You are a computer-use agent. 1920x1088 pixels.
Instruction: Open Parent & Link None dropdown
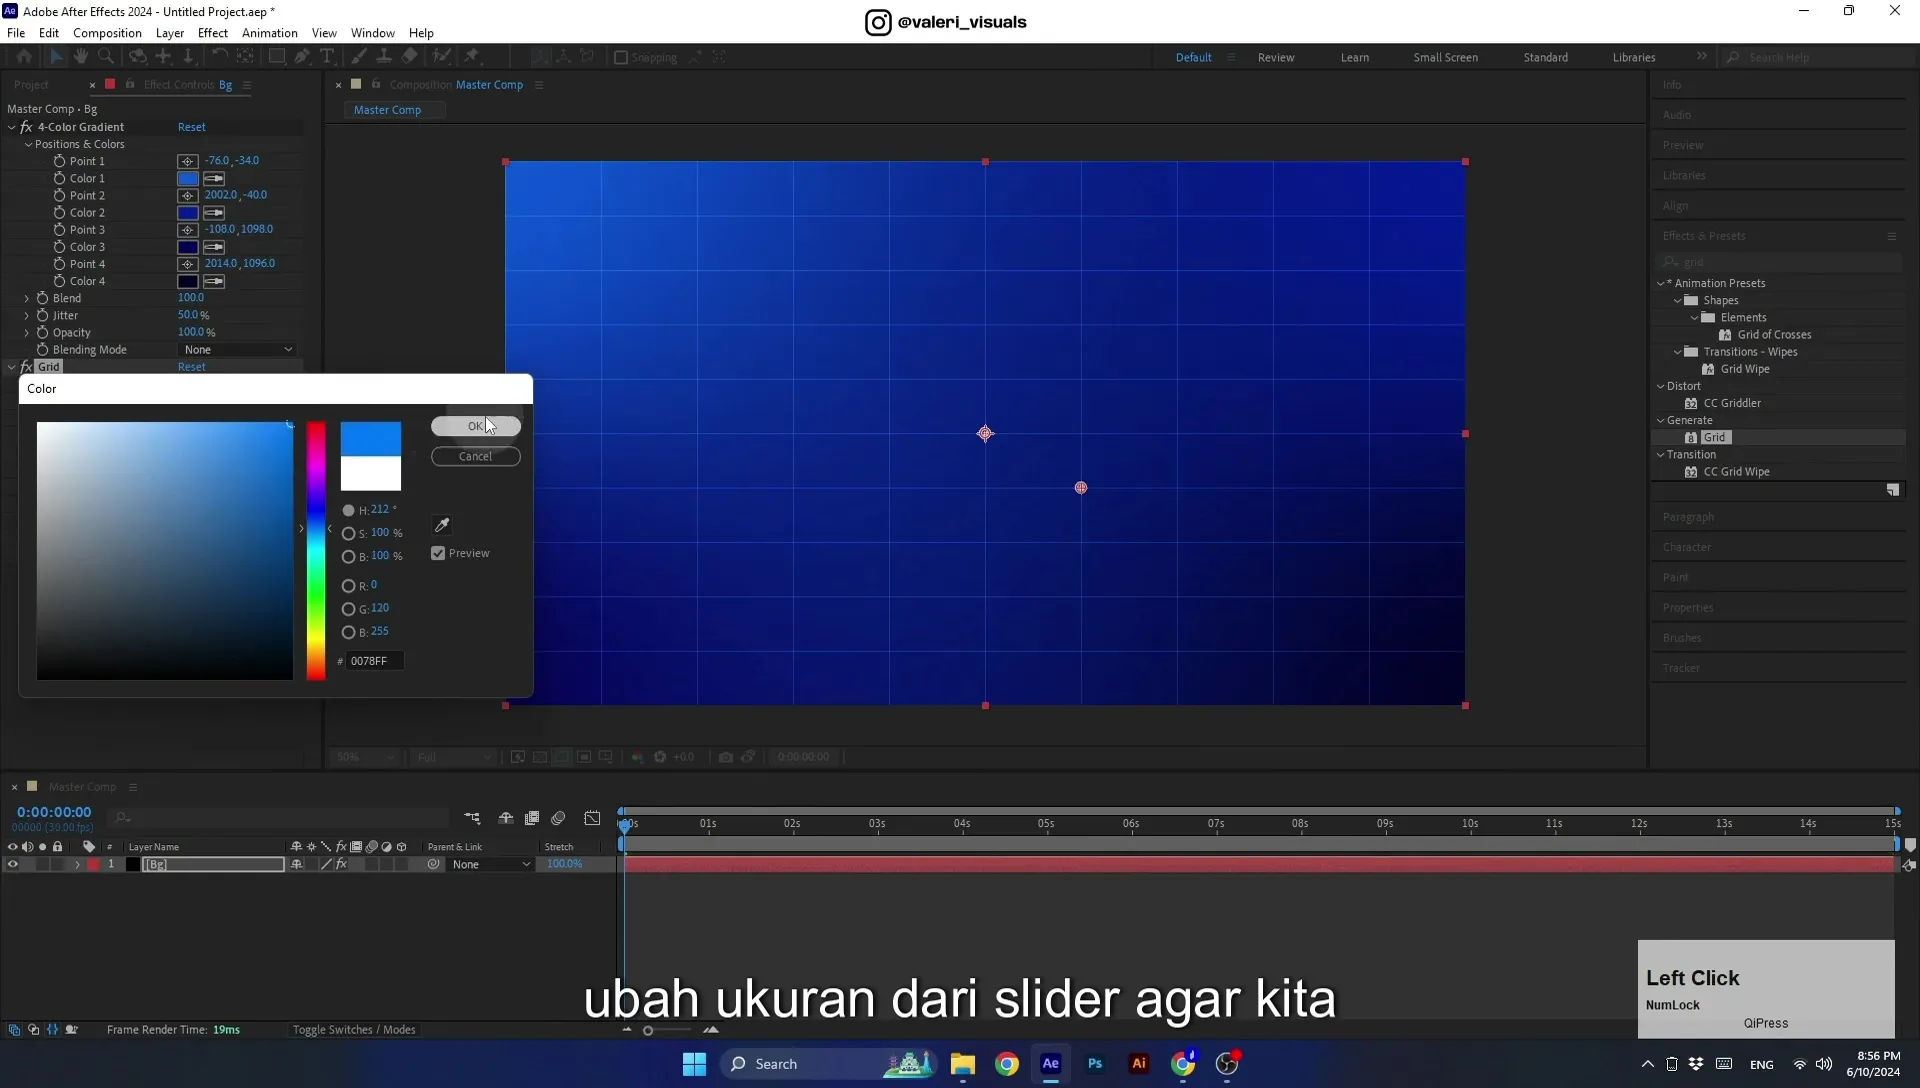point(491,864)
